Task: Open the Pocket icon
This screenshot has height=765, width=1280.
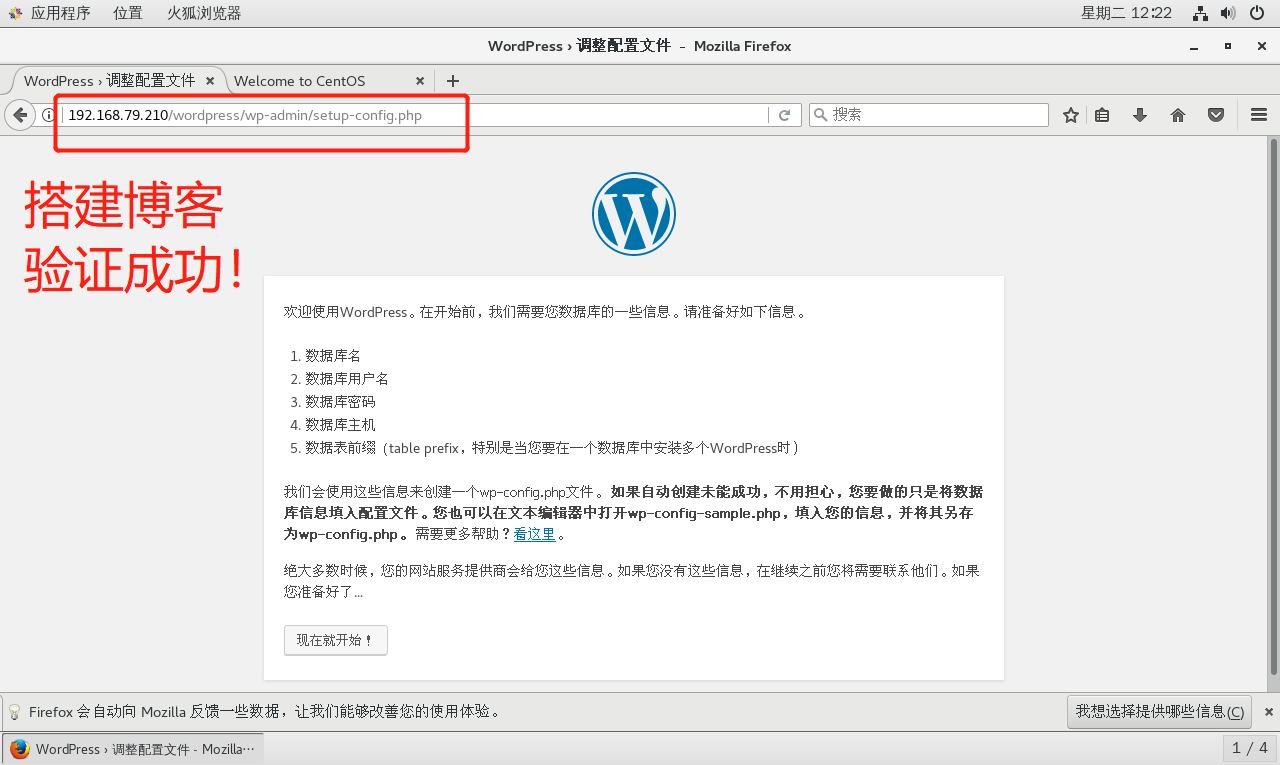Action: pyautogui.click(x=1216, y=115)
